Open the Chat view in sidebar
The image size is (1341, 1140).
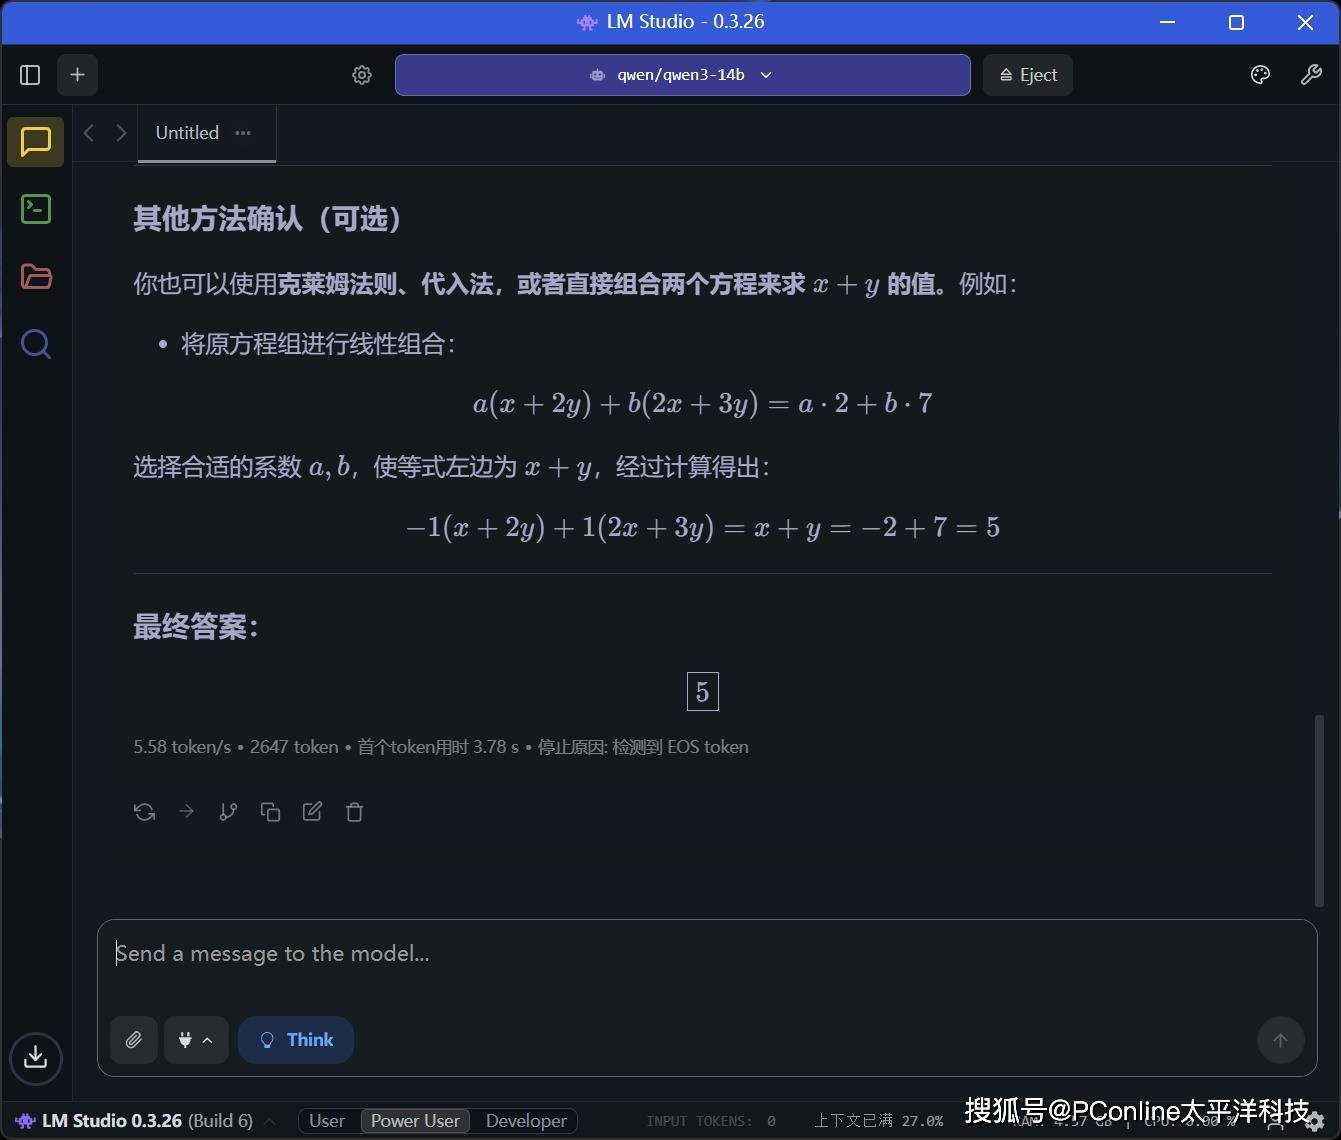pos(36,141)
